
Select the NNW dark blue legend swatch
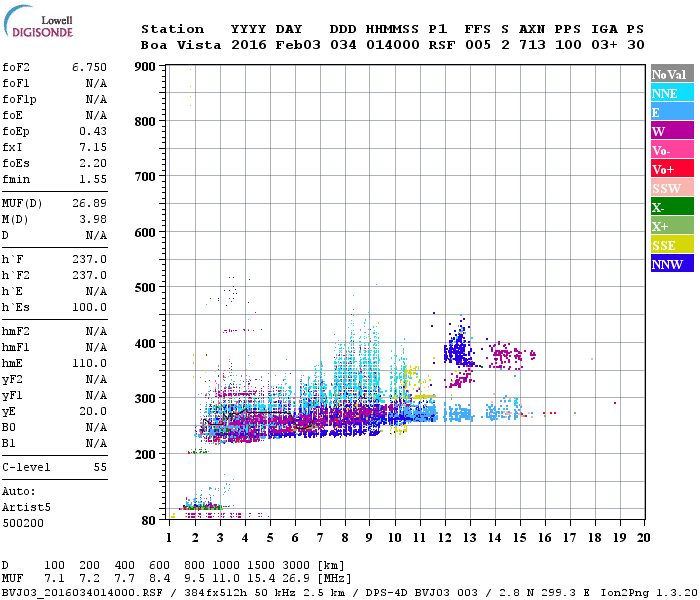tap(672, 263)
